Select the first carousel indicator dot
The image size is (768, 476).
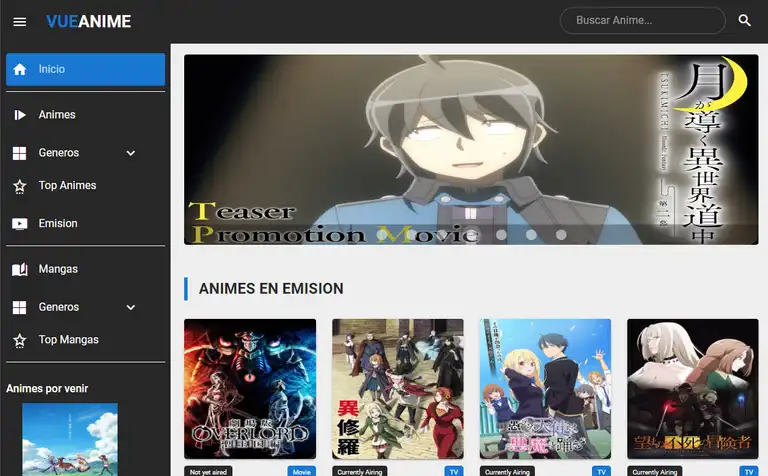(382, 235)
